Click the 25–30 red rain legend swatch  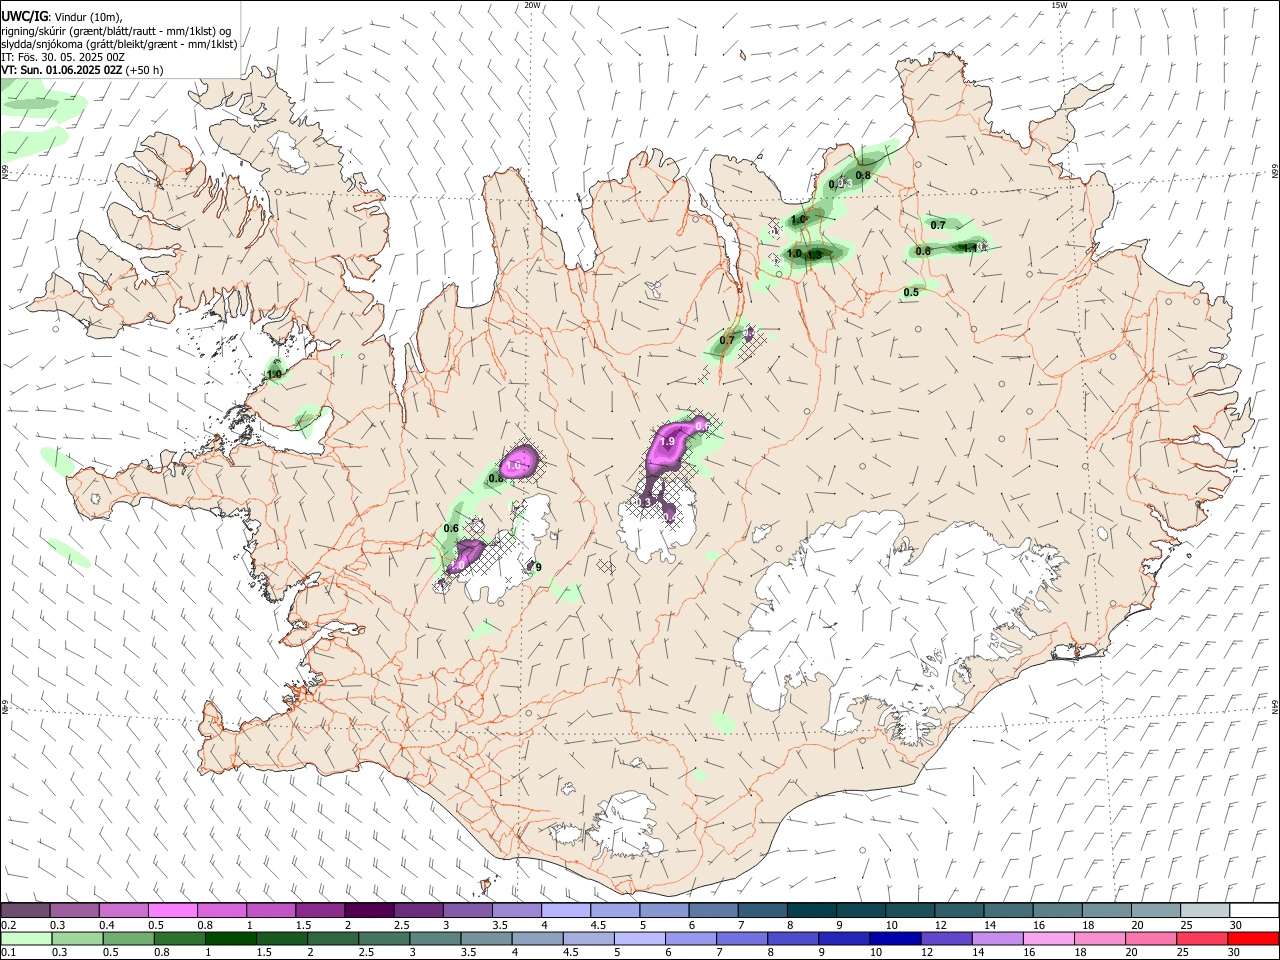(1201, 938)
